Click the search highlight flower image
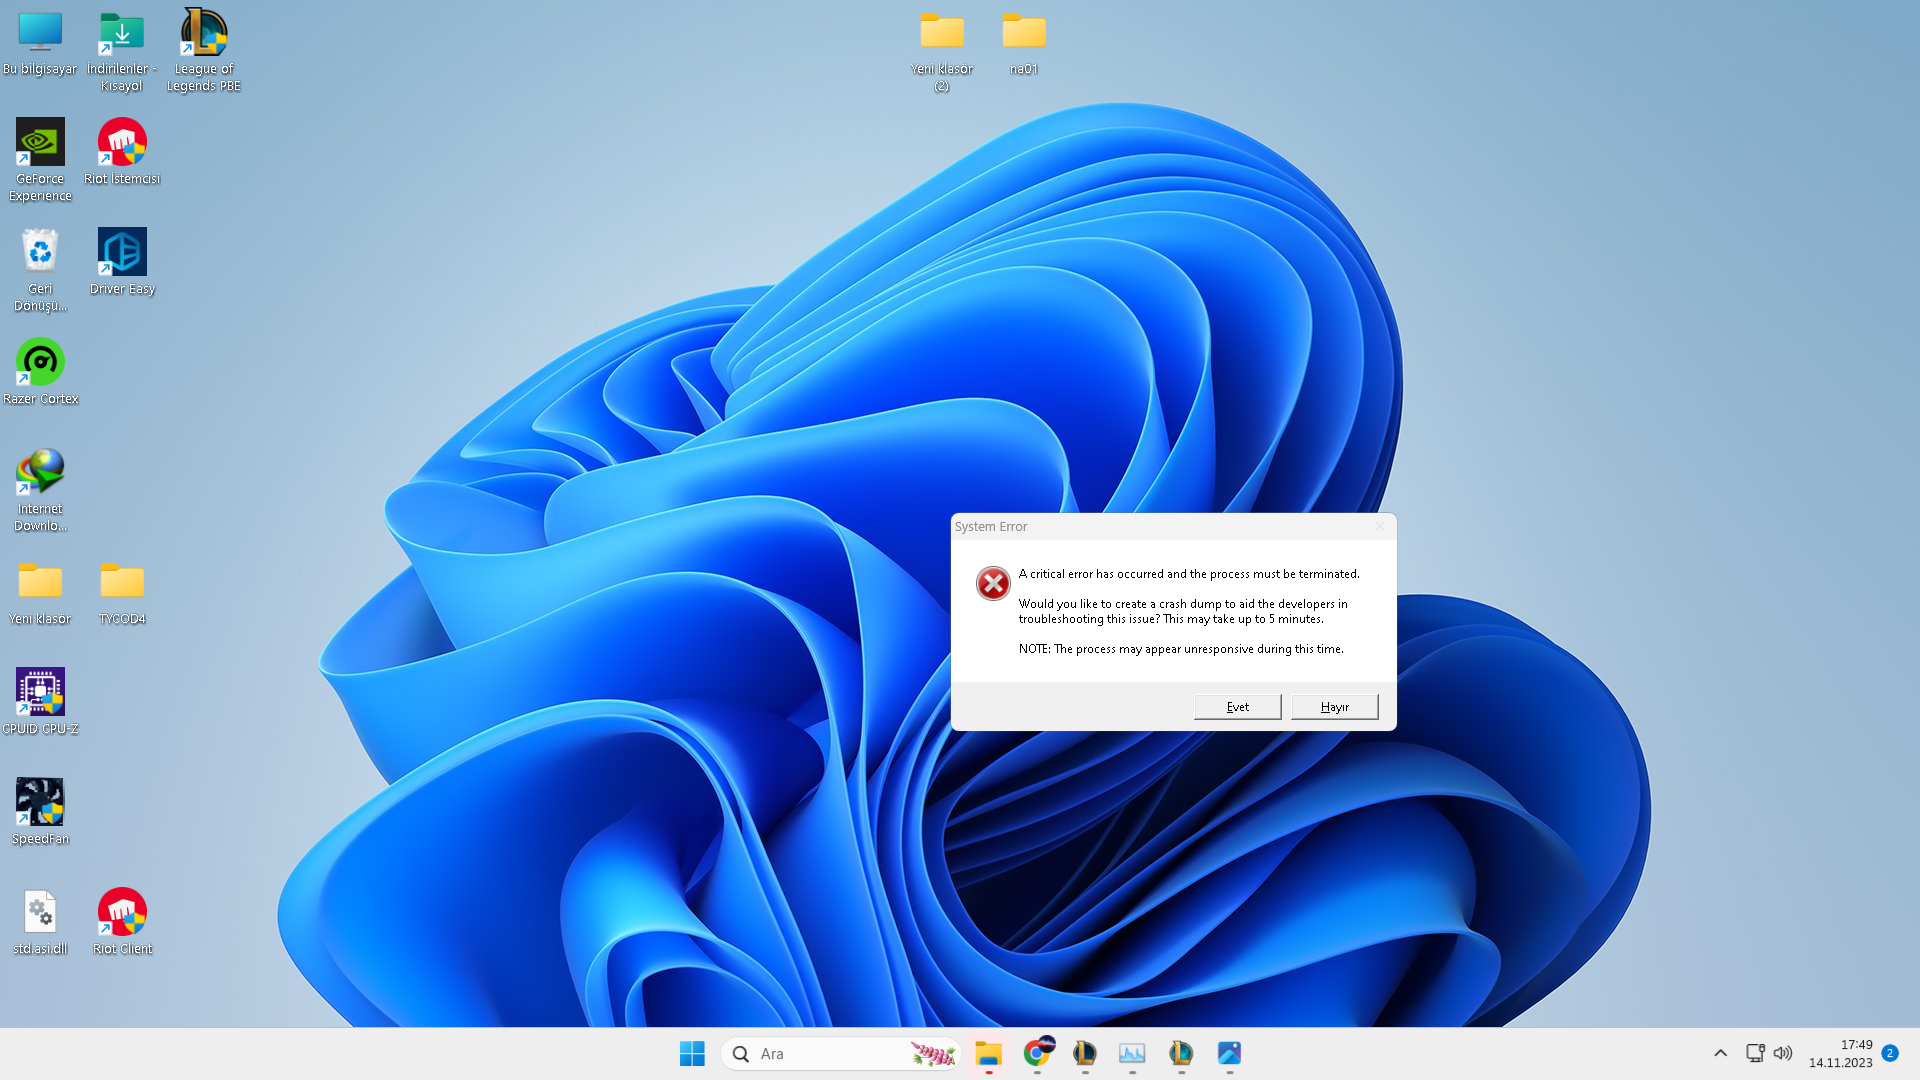This screenshot has width=1920, height=1080. 933,1053
